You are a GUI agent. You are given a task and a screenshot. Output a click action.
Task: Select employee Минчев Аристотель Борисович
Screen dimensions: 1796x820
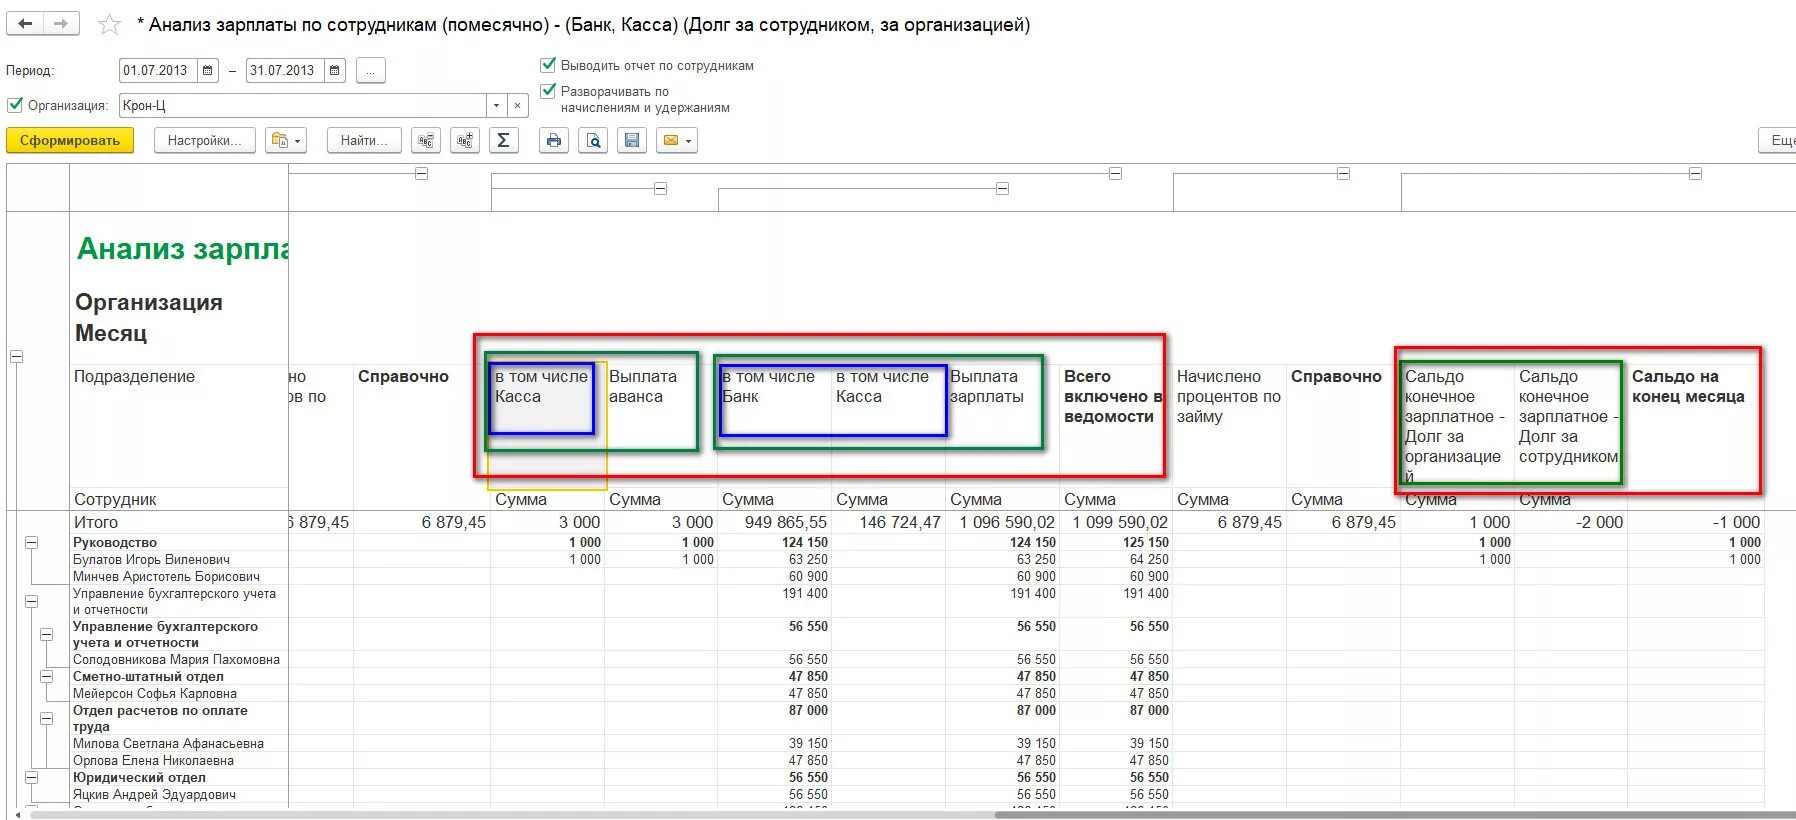tap(166, 577)
